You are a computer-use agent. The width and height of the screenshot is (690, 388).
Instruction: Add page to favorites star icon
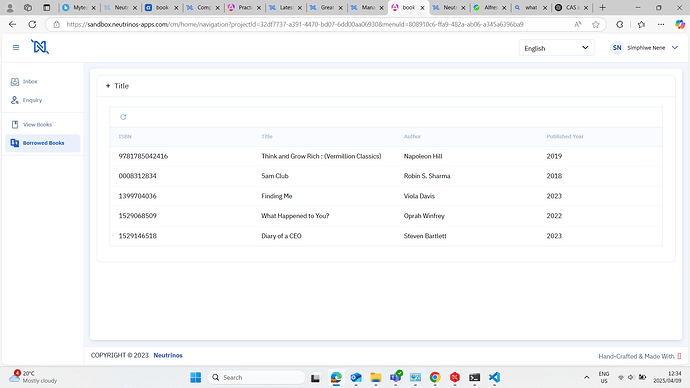point(596,25)
